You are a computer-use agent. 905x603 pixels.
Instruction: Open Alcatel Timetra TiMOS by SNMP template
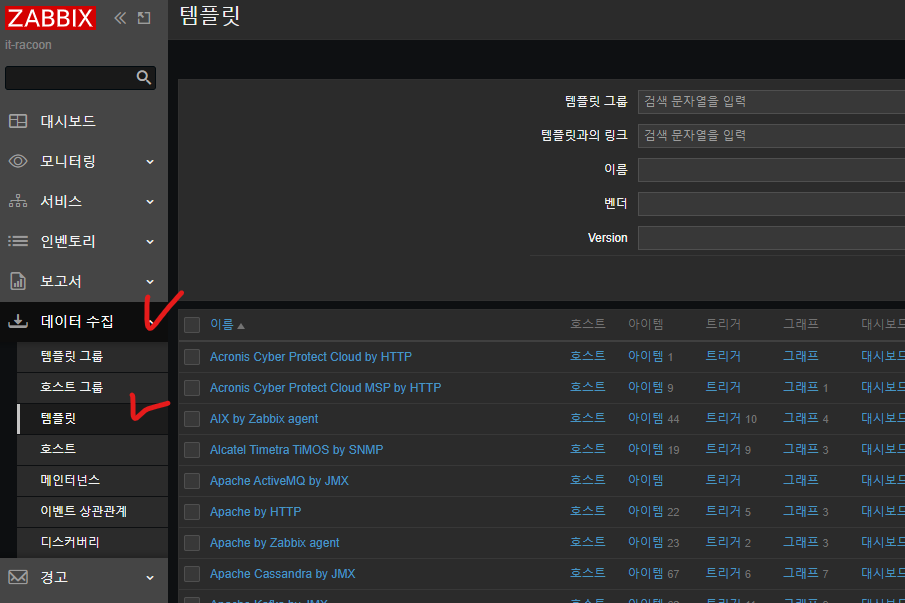pyautogui.click(x=296, y=450)
